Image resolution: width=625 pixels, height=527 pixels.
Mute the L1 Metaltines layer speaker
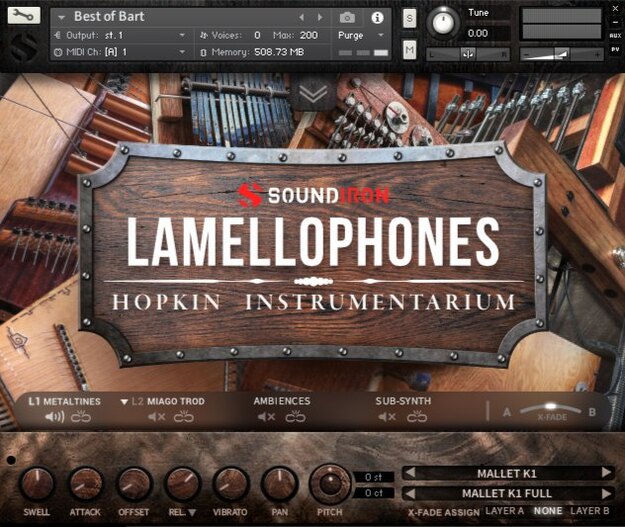[55, 417]
